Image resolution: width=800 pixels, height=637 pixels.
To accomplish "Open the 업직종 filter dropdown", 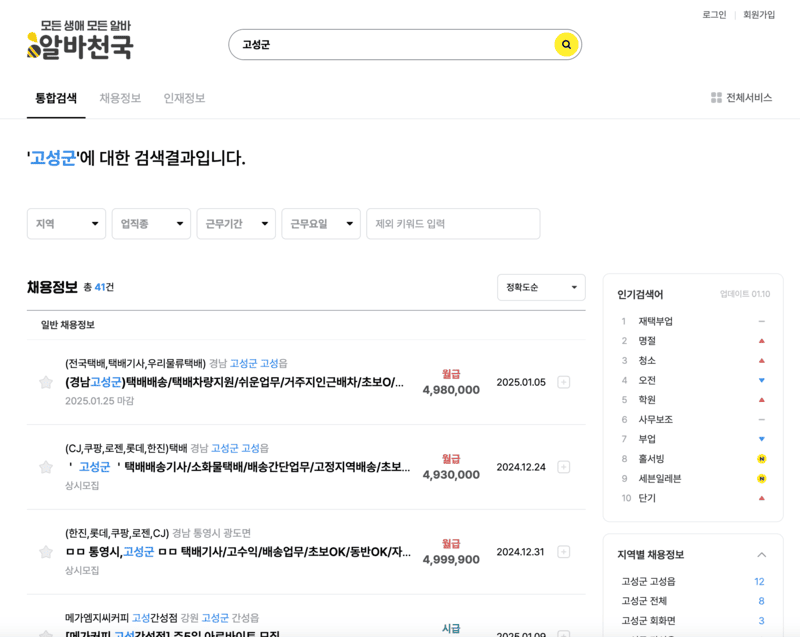I will [151, 223].
